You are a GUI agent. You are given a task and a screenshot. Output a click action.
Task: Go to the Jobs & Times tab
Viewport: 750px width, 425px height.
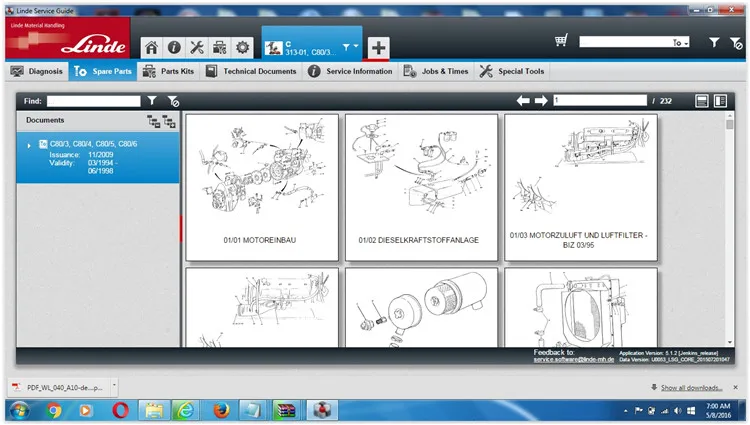tap(436, 71)
